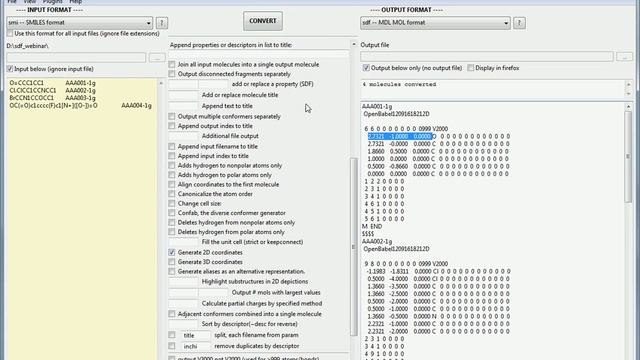Image resolution: width=640 pixels, height=360 pixels.
Task: Click the 'Append text to title' input field
Action: tap(183, 106)
